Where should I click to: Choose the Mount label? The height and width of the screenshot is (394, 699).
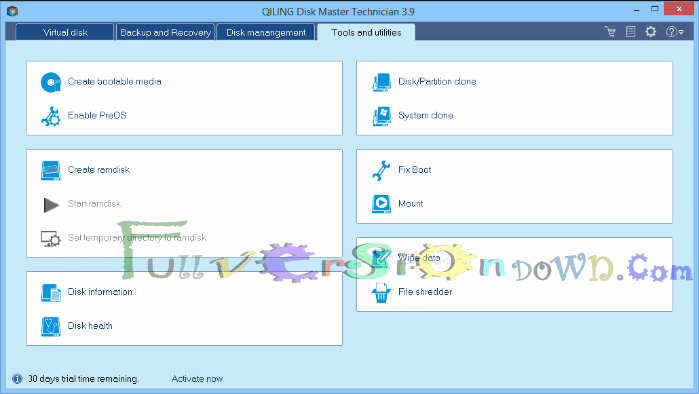click(411, 204)
